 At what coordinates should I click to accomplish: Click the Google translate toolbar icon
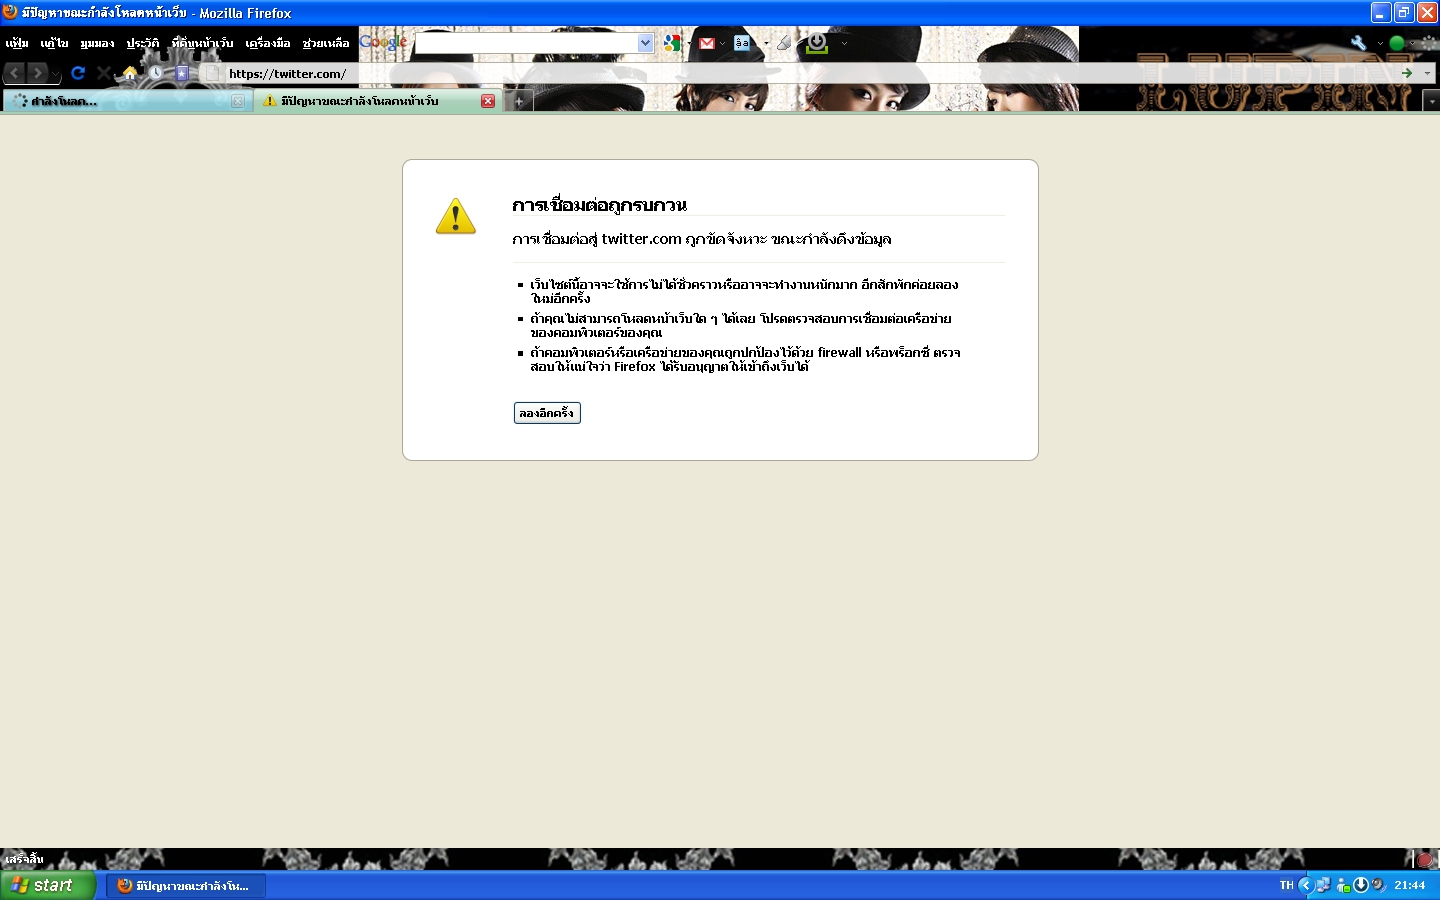point(742,43)
